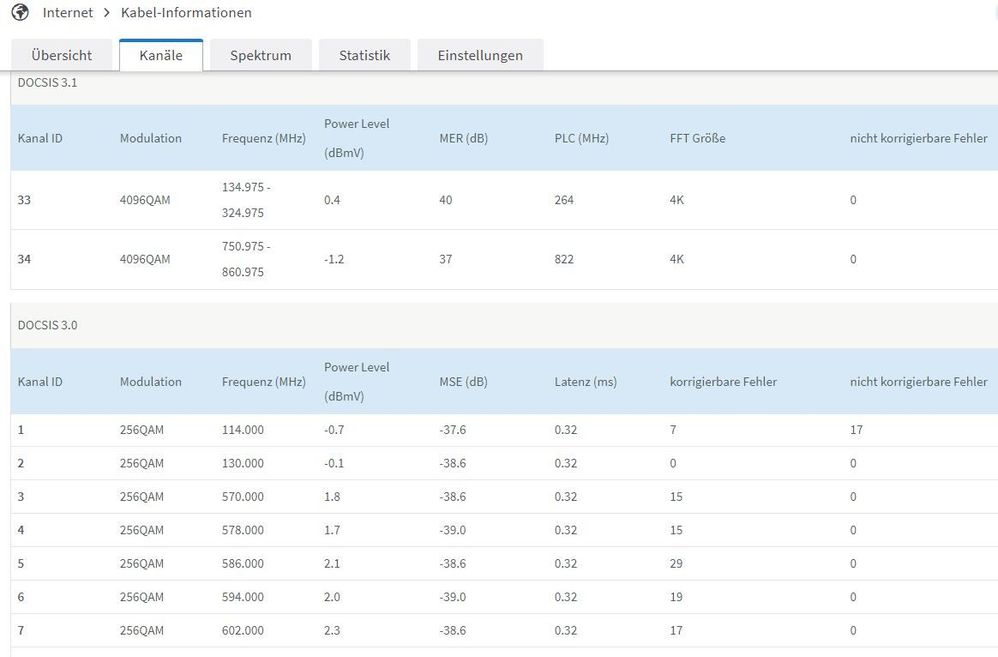Click the globe icon beside Internet
998x657 pixels.
(20, 13)
